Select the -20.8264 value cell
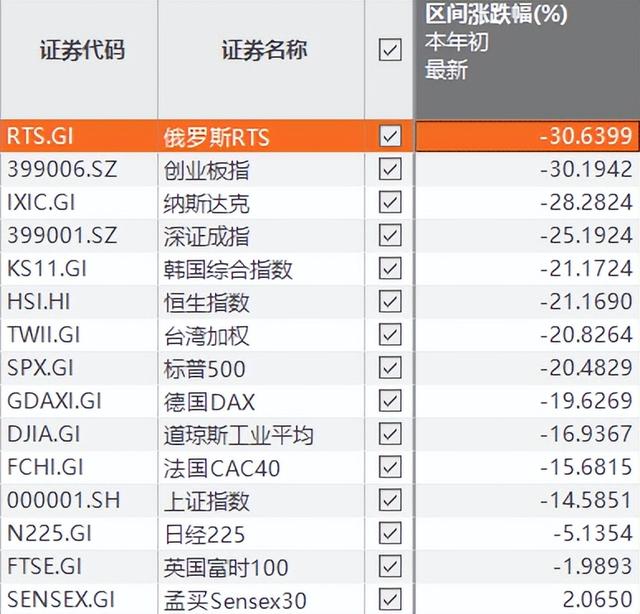 [527, 334]
